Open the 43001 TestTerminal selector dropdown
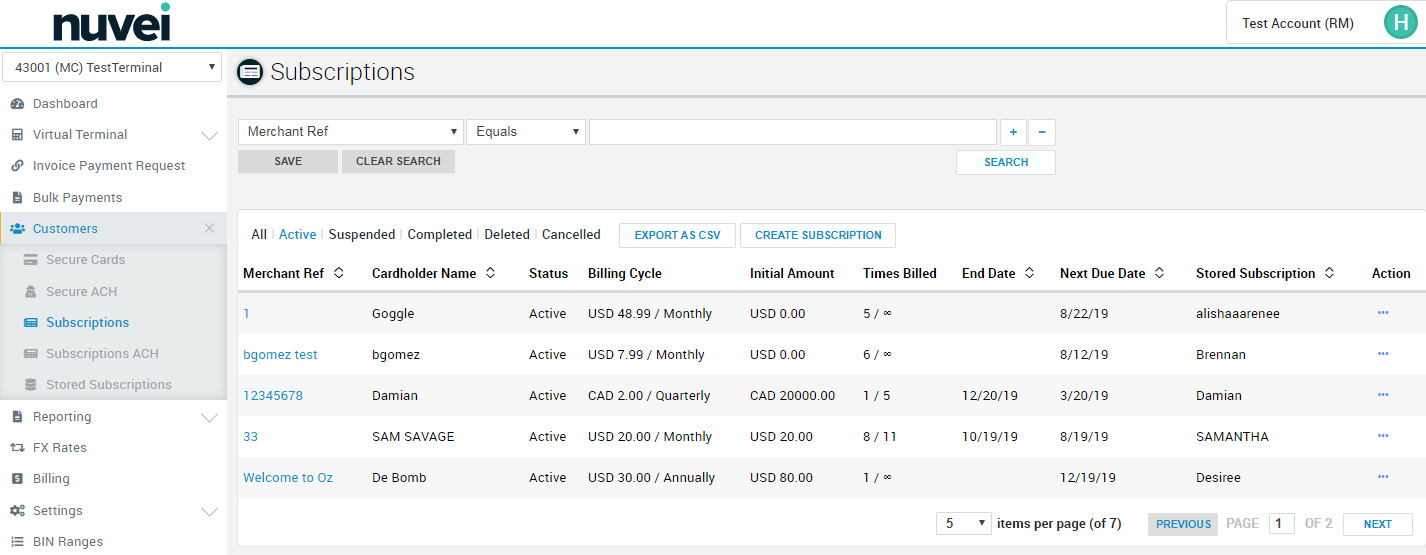 pos(112,68)
